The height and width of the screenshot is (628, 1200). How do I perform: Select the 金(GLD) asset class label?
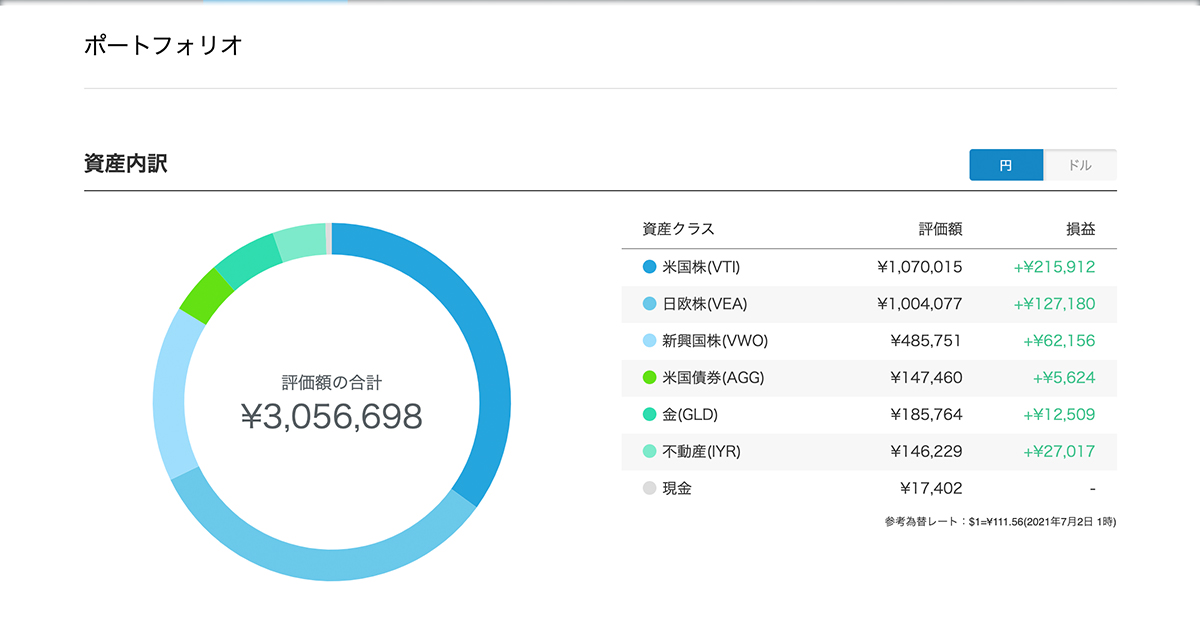tap(690, 414)
